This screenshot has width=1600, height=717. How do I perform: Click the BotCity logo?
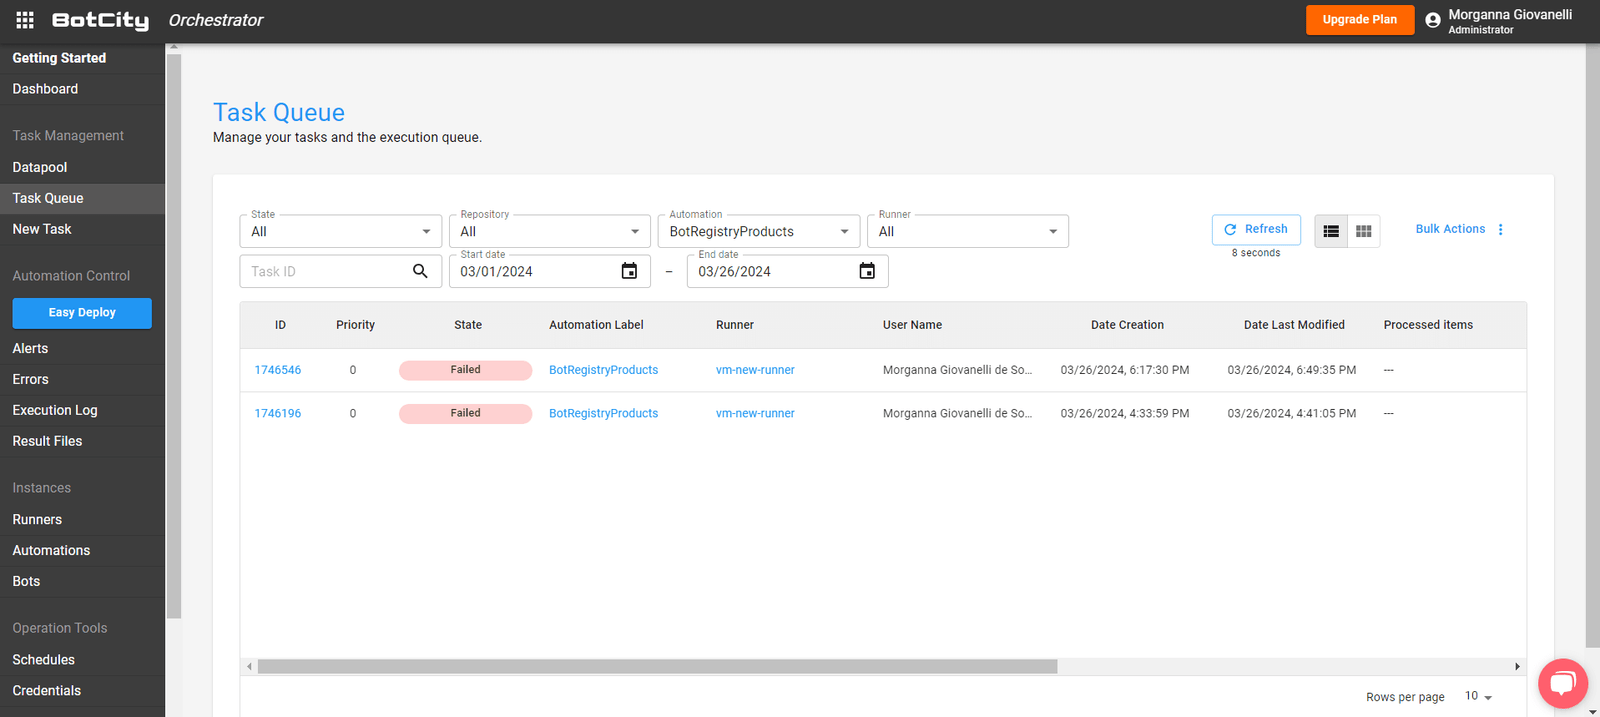[100, 20]
